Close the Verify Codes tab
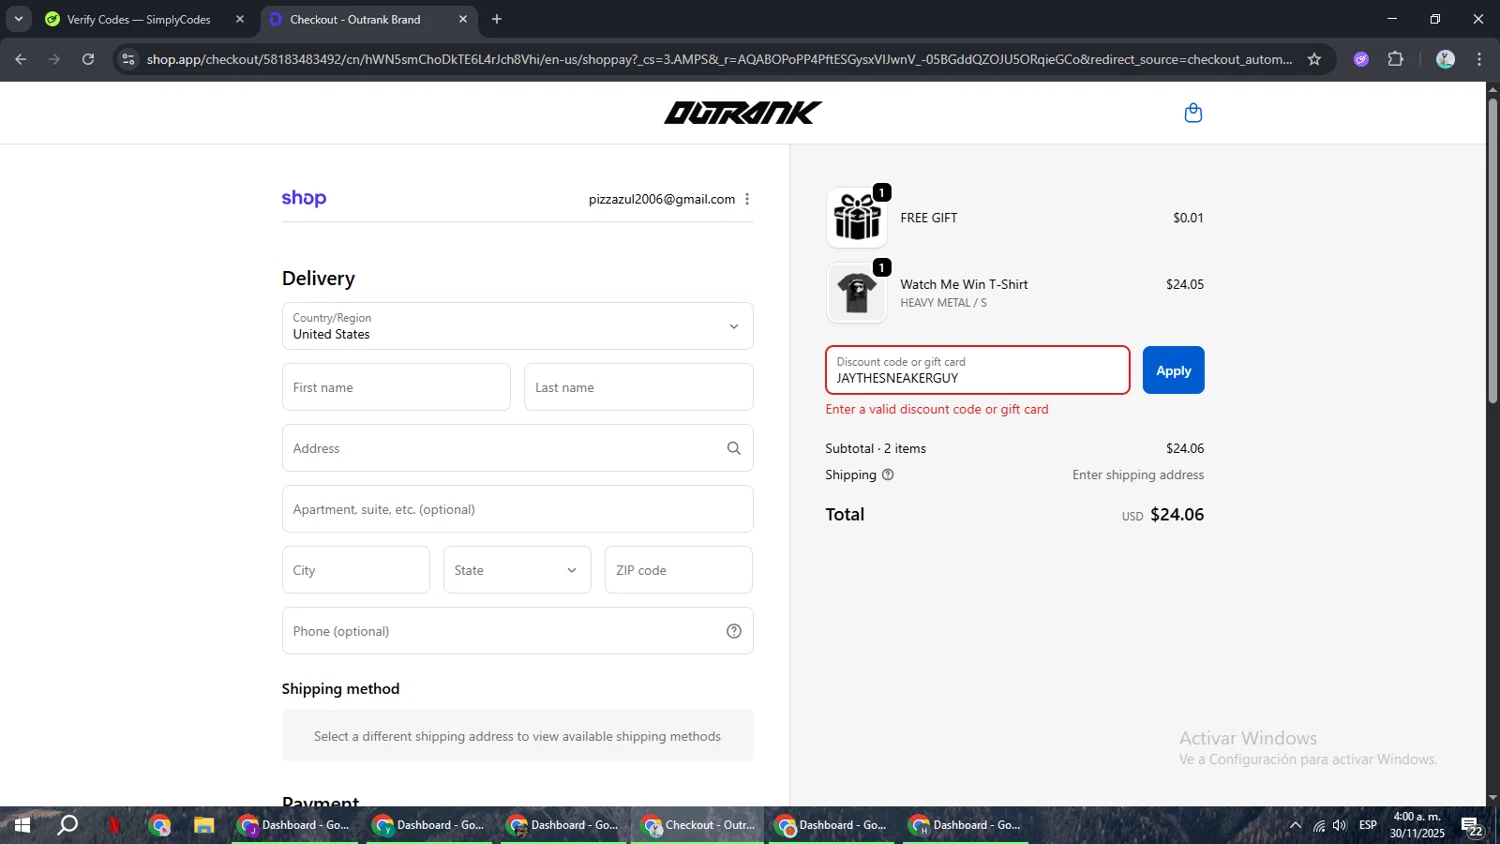Image resolution: width=1500 pixels, height=844 pixels. (240, 19)
